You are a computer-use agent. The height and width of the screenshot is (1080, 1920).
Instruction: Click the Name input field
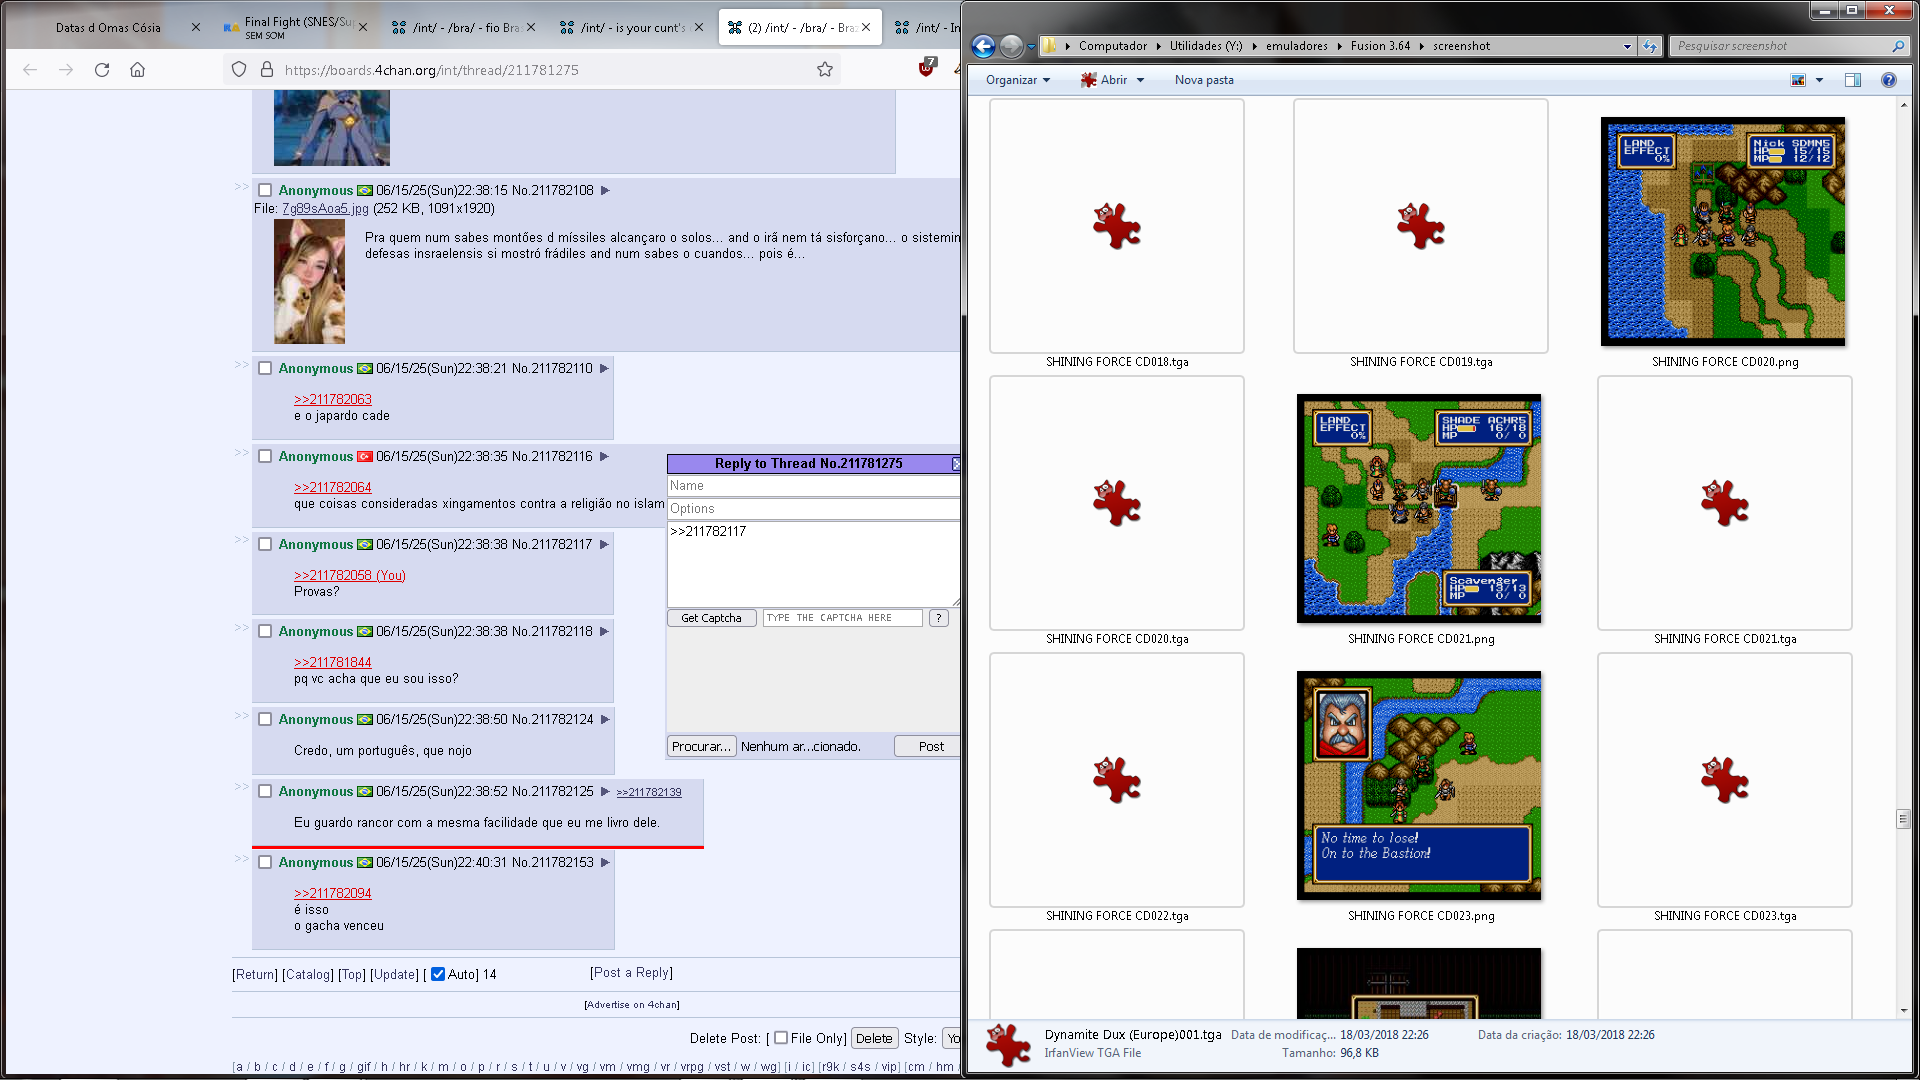coord(813,486)
